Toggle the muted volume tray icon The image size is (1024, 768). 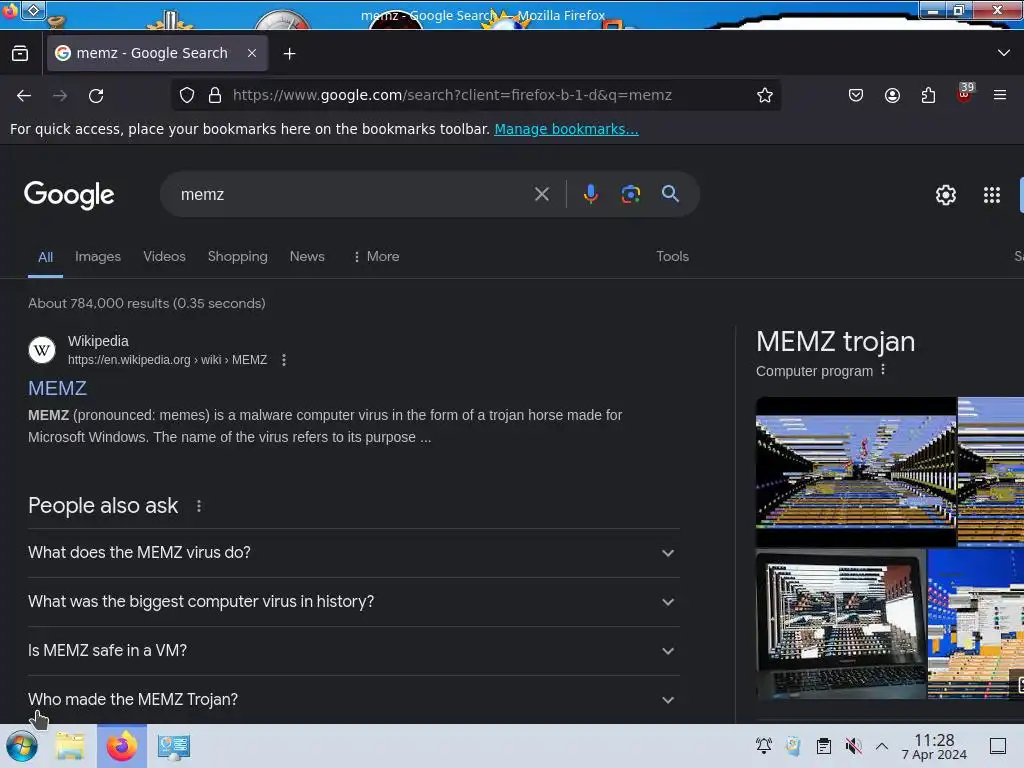coord(853,746)
